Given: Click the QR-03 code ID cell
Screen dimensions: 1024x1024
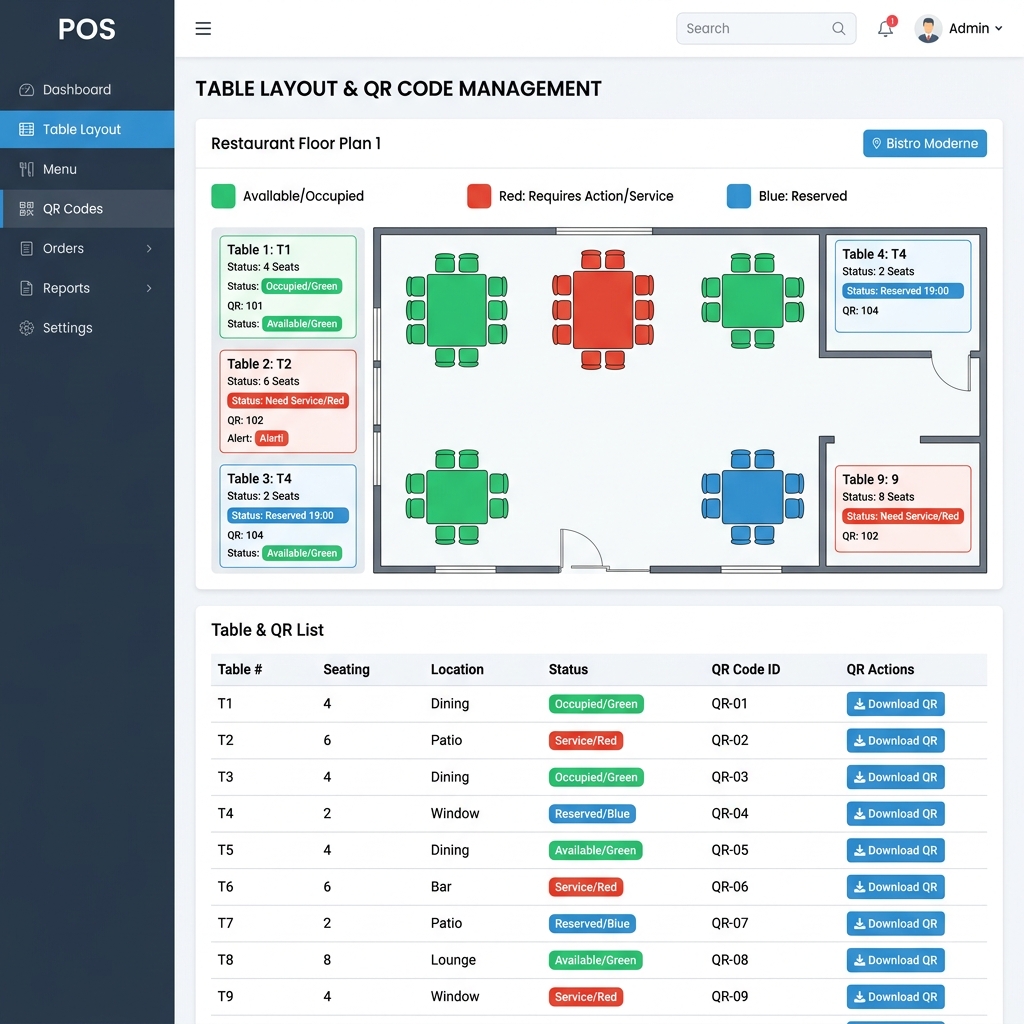Looking at the screenshot, I should click(x=729, y=777).
